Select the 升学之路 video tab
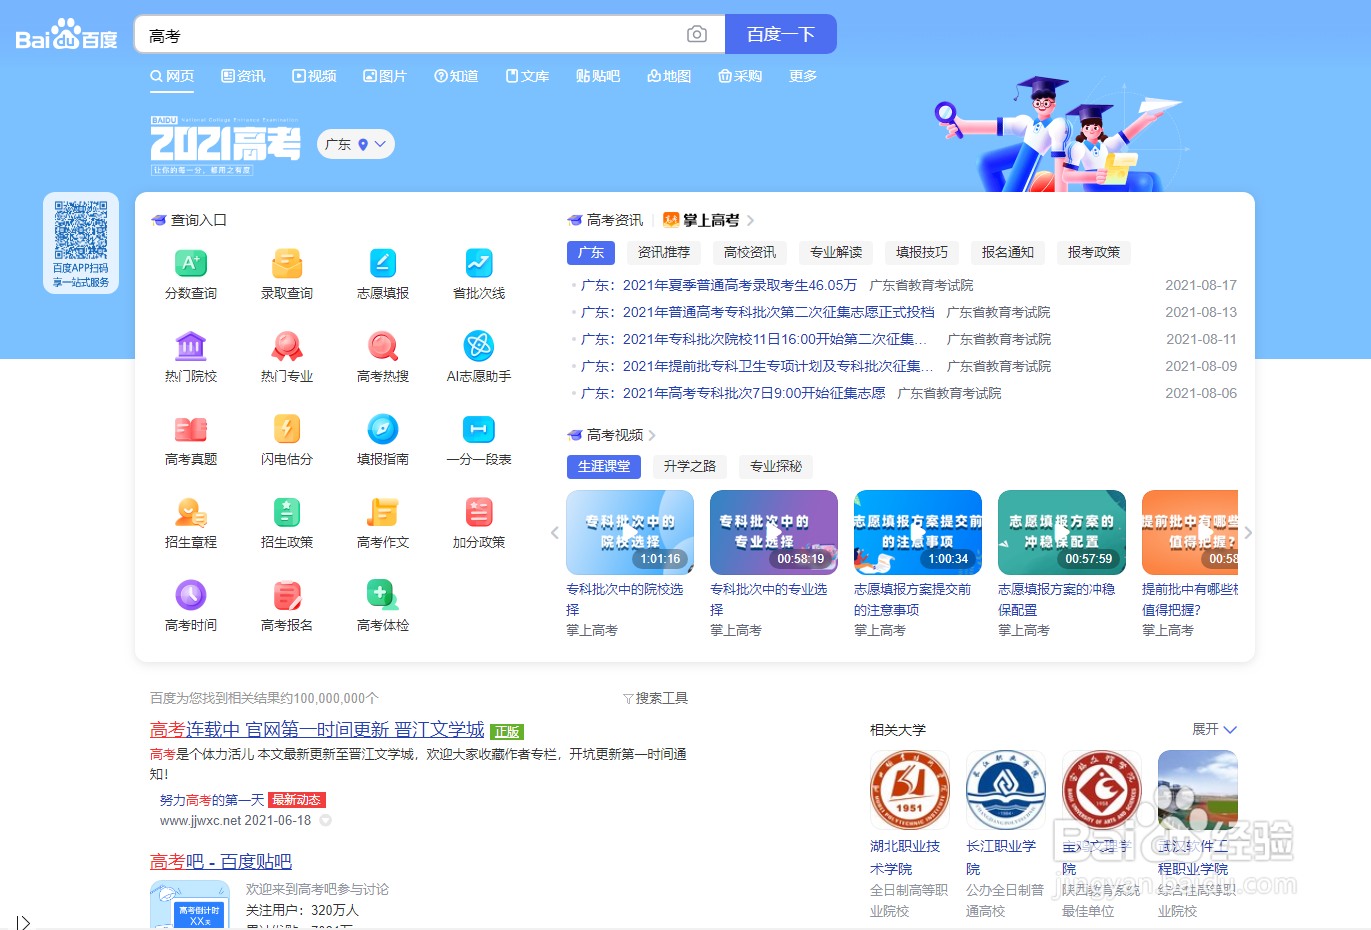 click(x=690, y=466)
